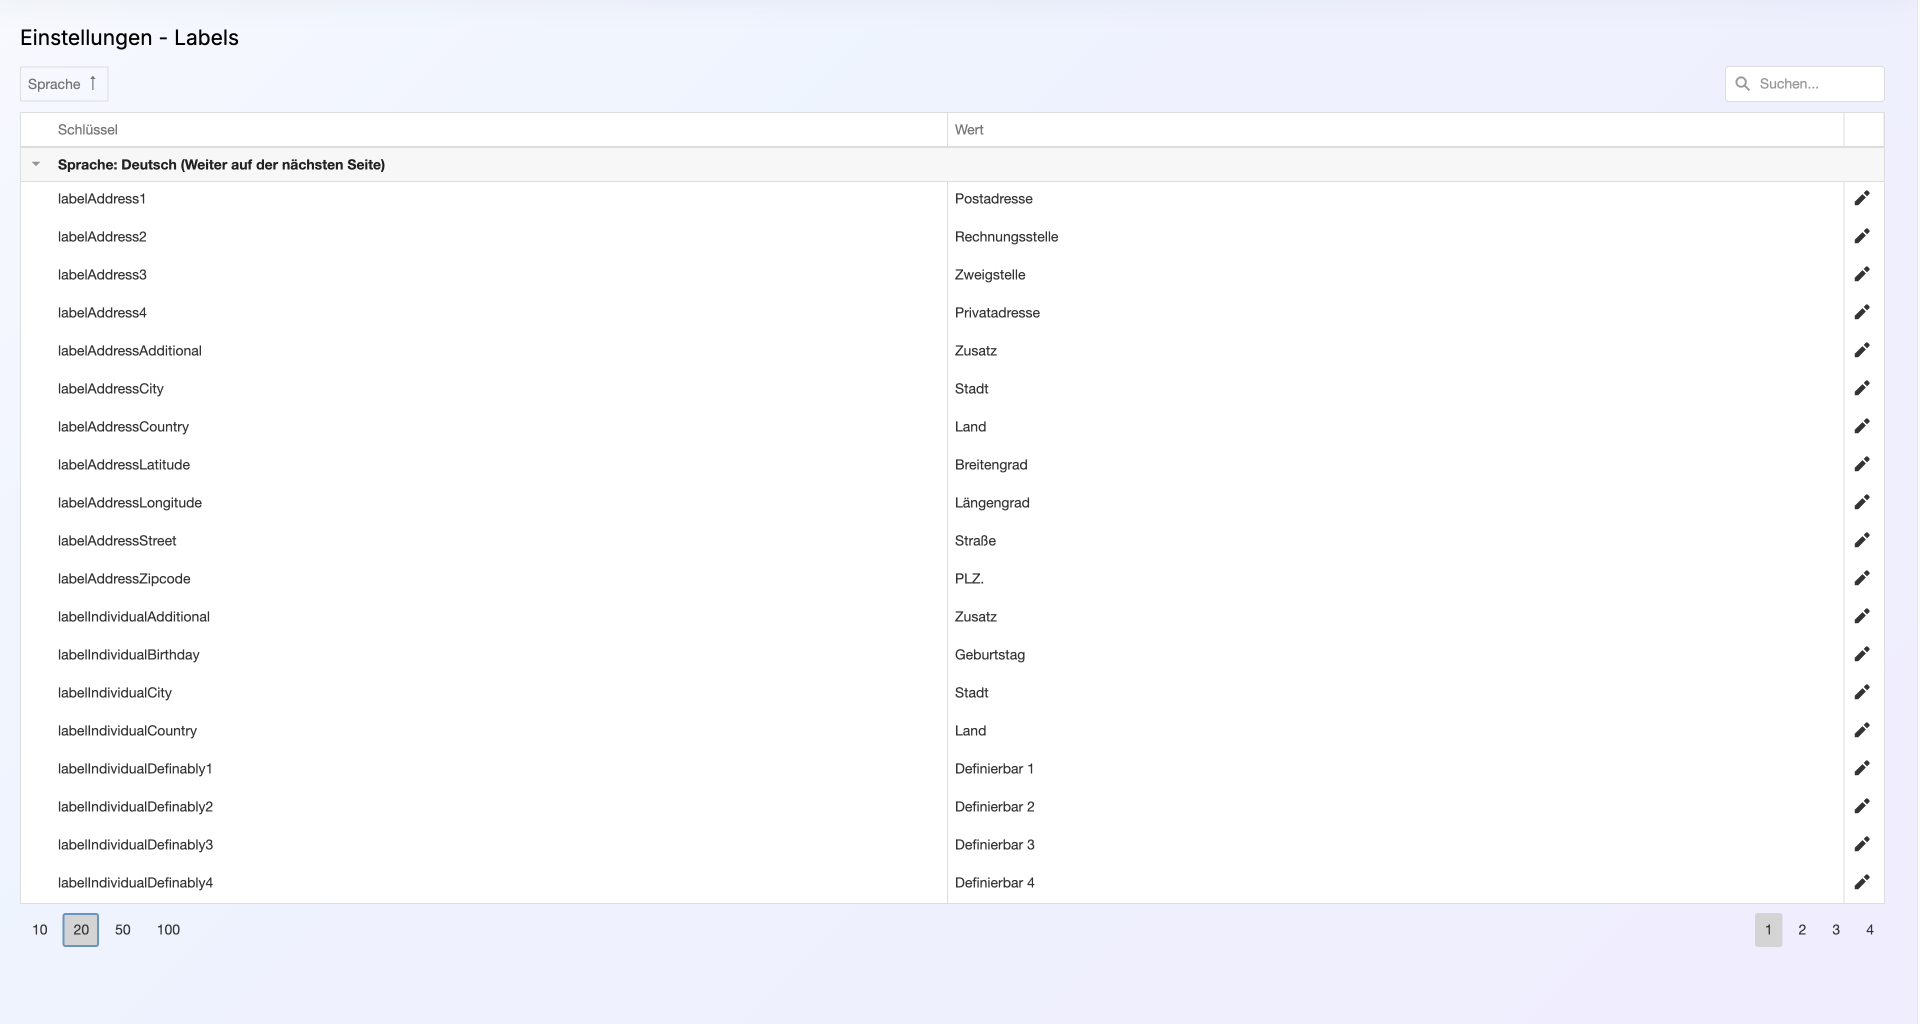Set page size to 50 rows
Viewport: 1920px width, 1024px height.
pos(123,930)
